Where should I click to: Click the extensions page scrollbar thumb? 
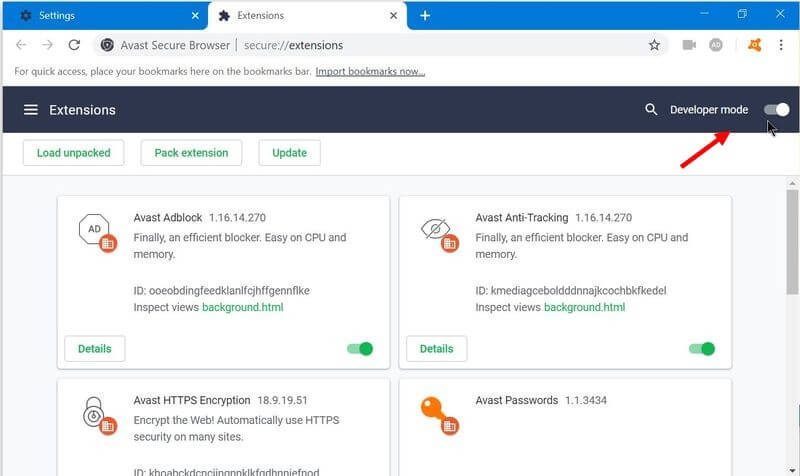792,242
